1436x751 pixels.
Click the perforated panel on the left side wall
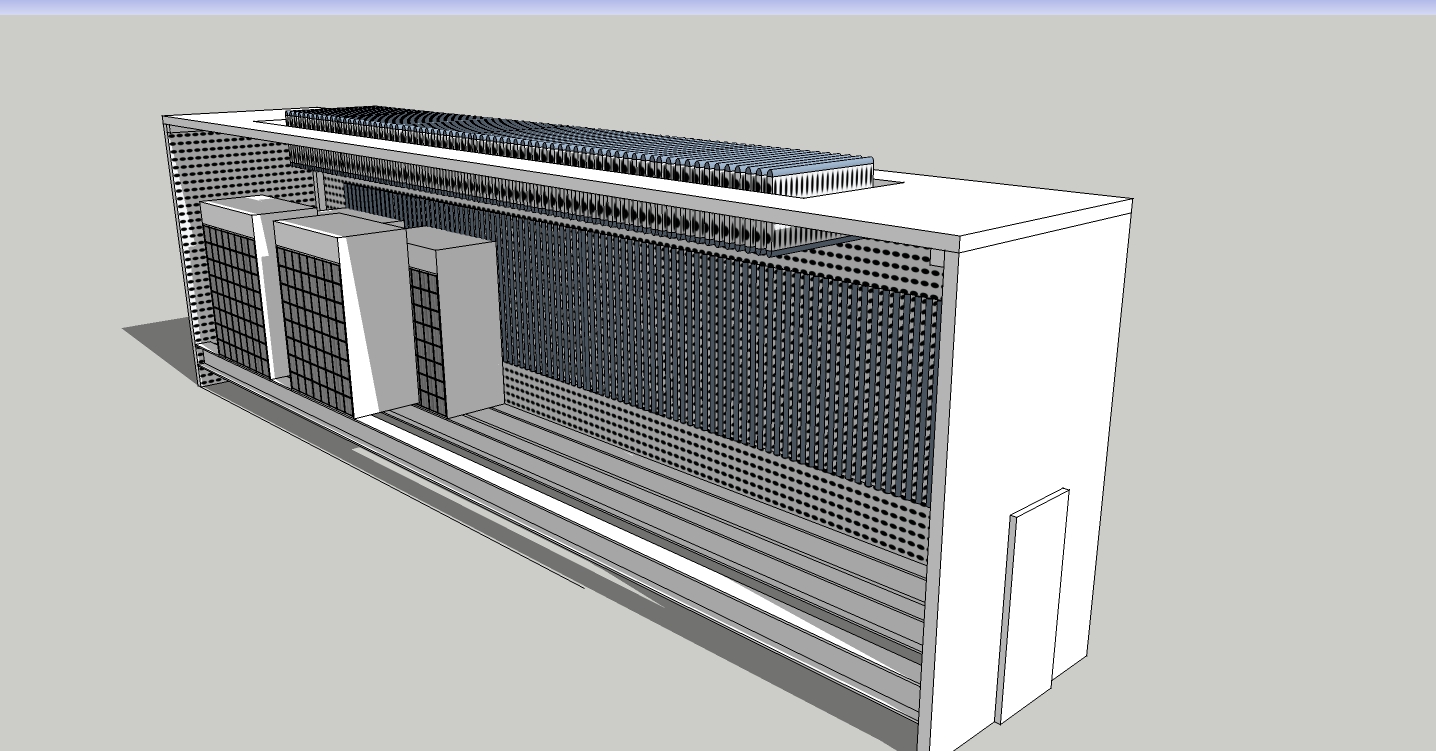pyautogui.click(x=185, y=250)
